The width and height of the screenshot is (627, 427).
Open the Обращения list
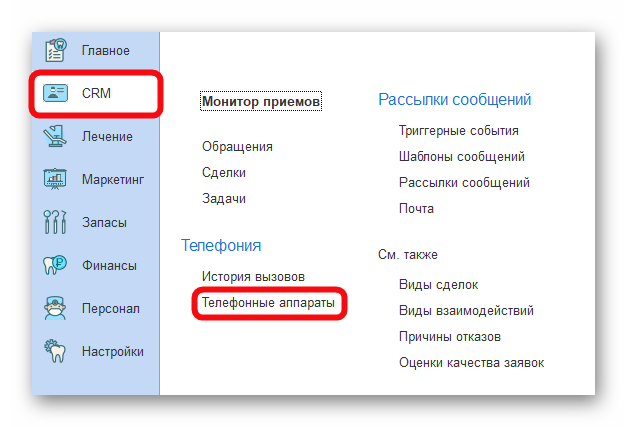click(x=238, y=147)
